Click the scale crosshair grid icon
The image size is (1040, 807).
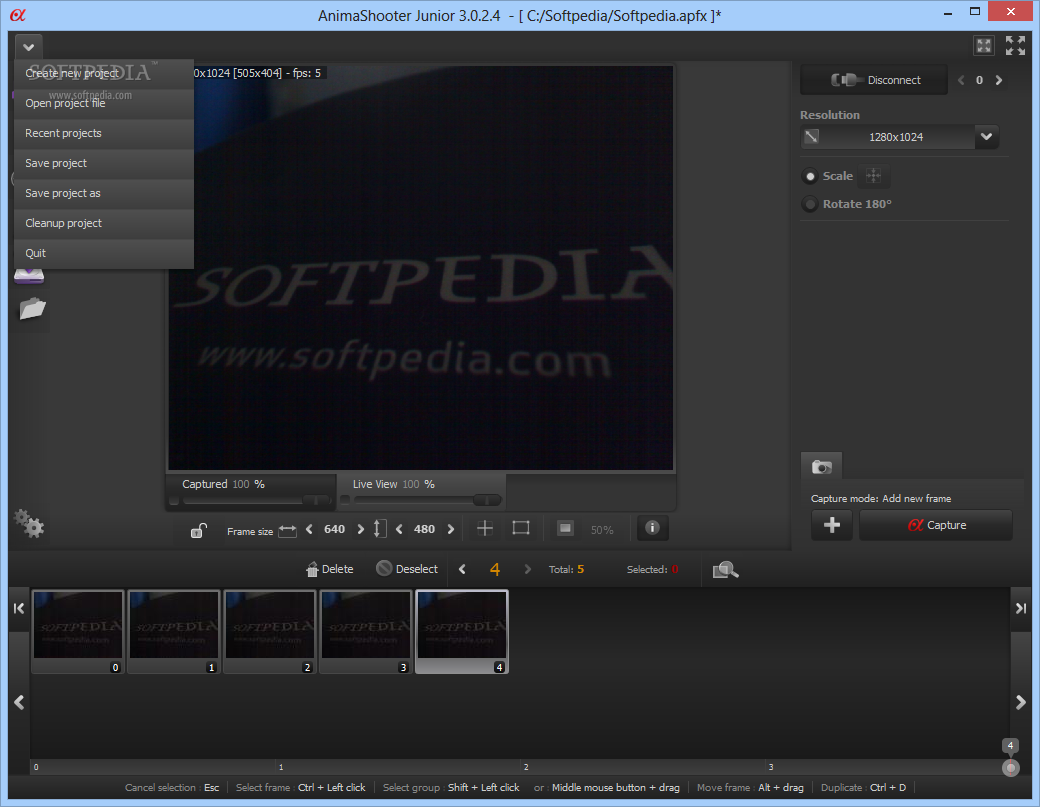point(874,176)
